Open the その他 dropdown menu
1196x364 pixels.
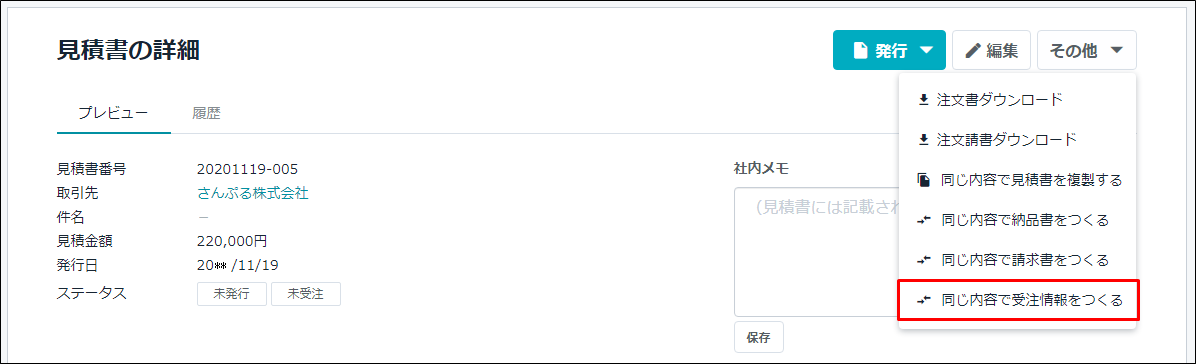(x=1087, y=50)
